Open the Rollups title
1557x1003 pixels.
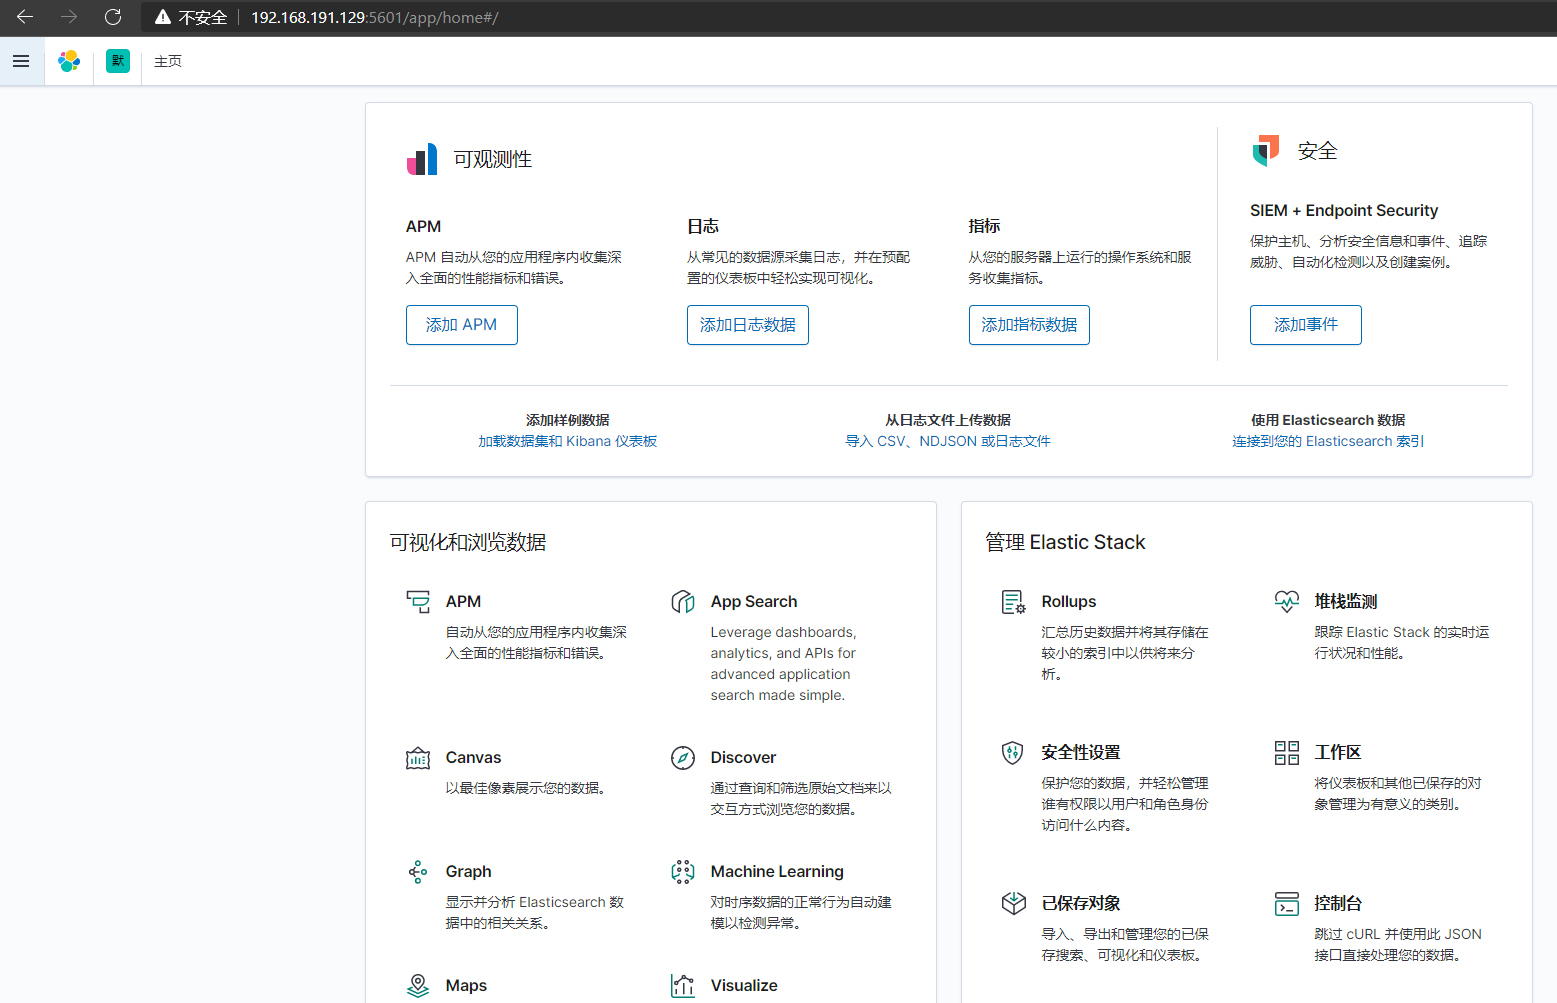[1069, 602]
